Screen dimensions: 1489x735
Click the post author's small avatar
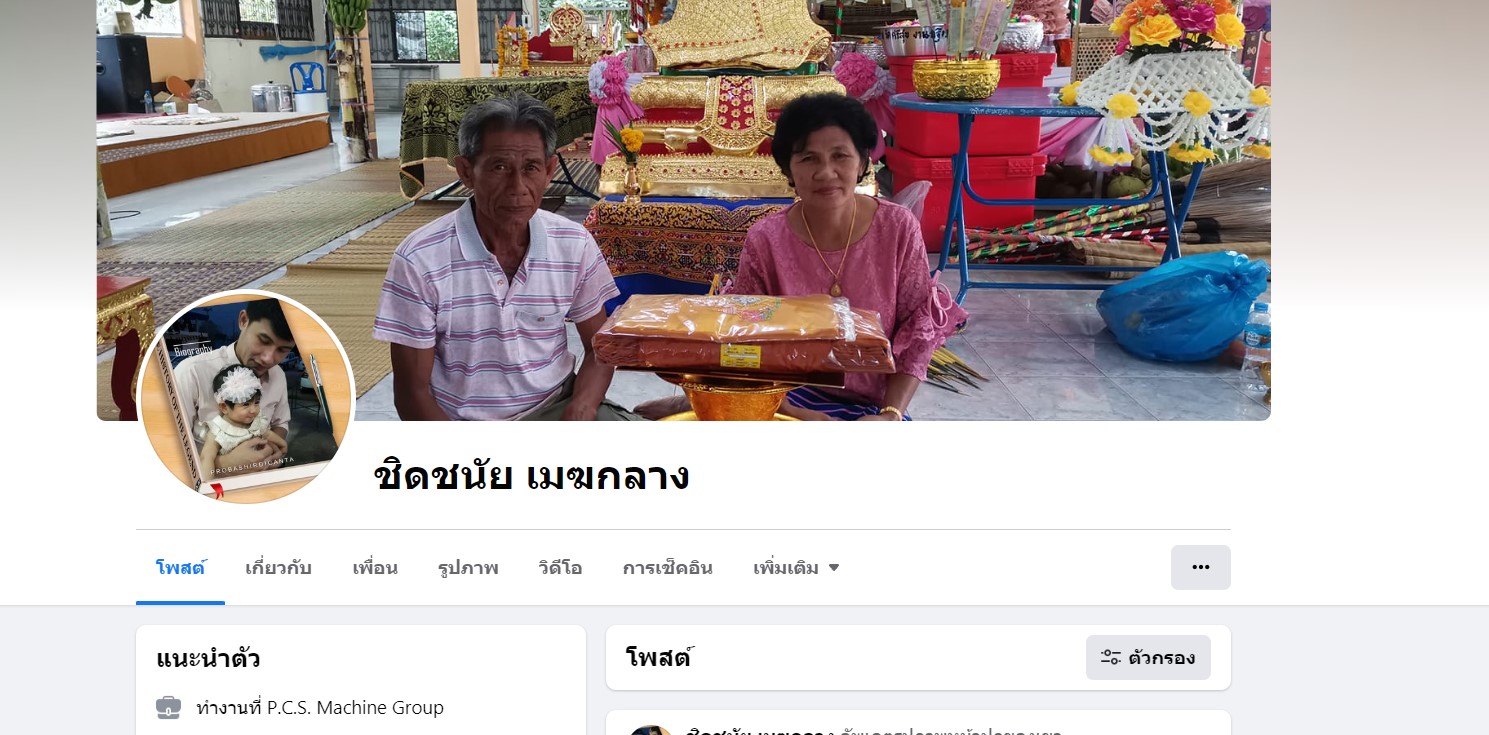pyautogui.click(x=650, y=730)
